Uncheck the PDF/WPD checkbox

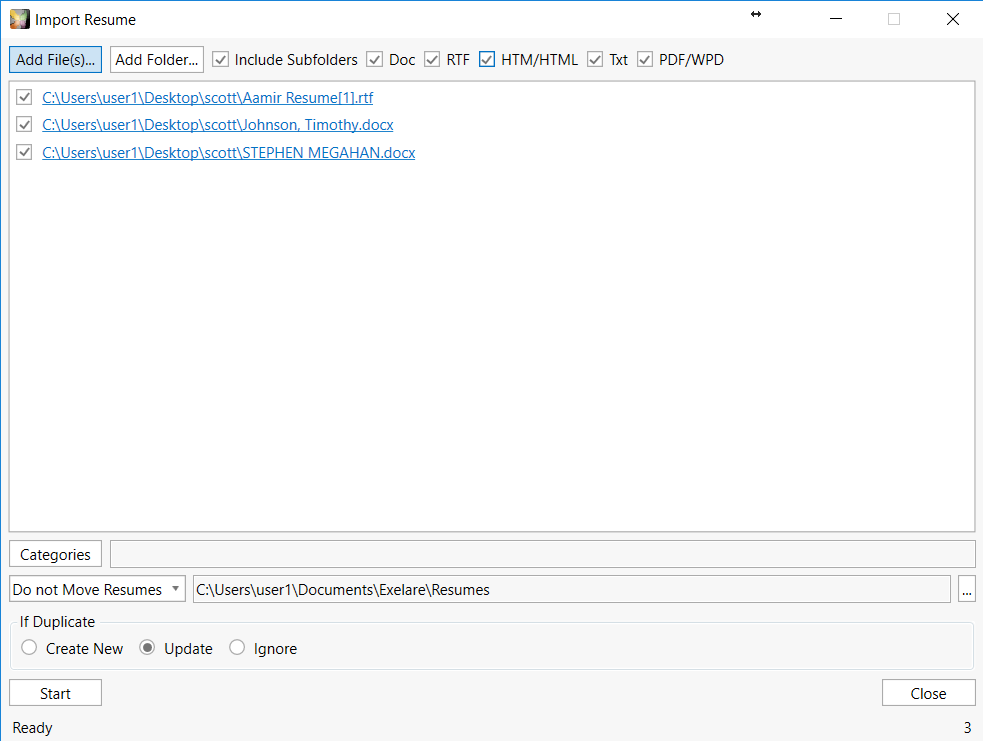click(x=644, y=60)
